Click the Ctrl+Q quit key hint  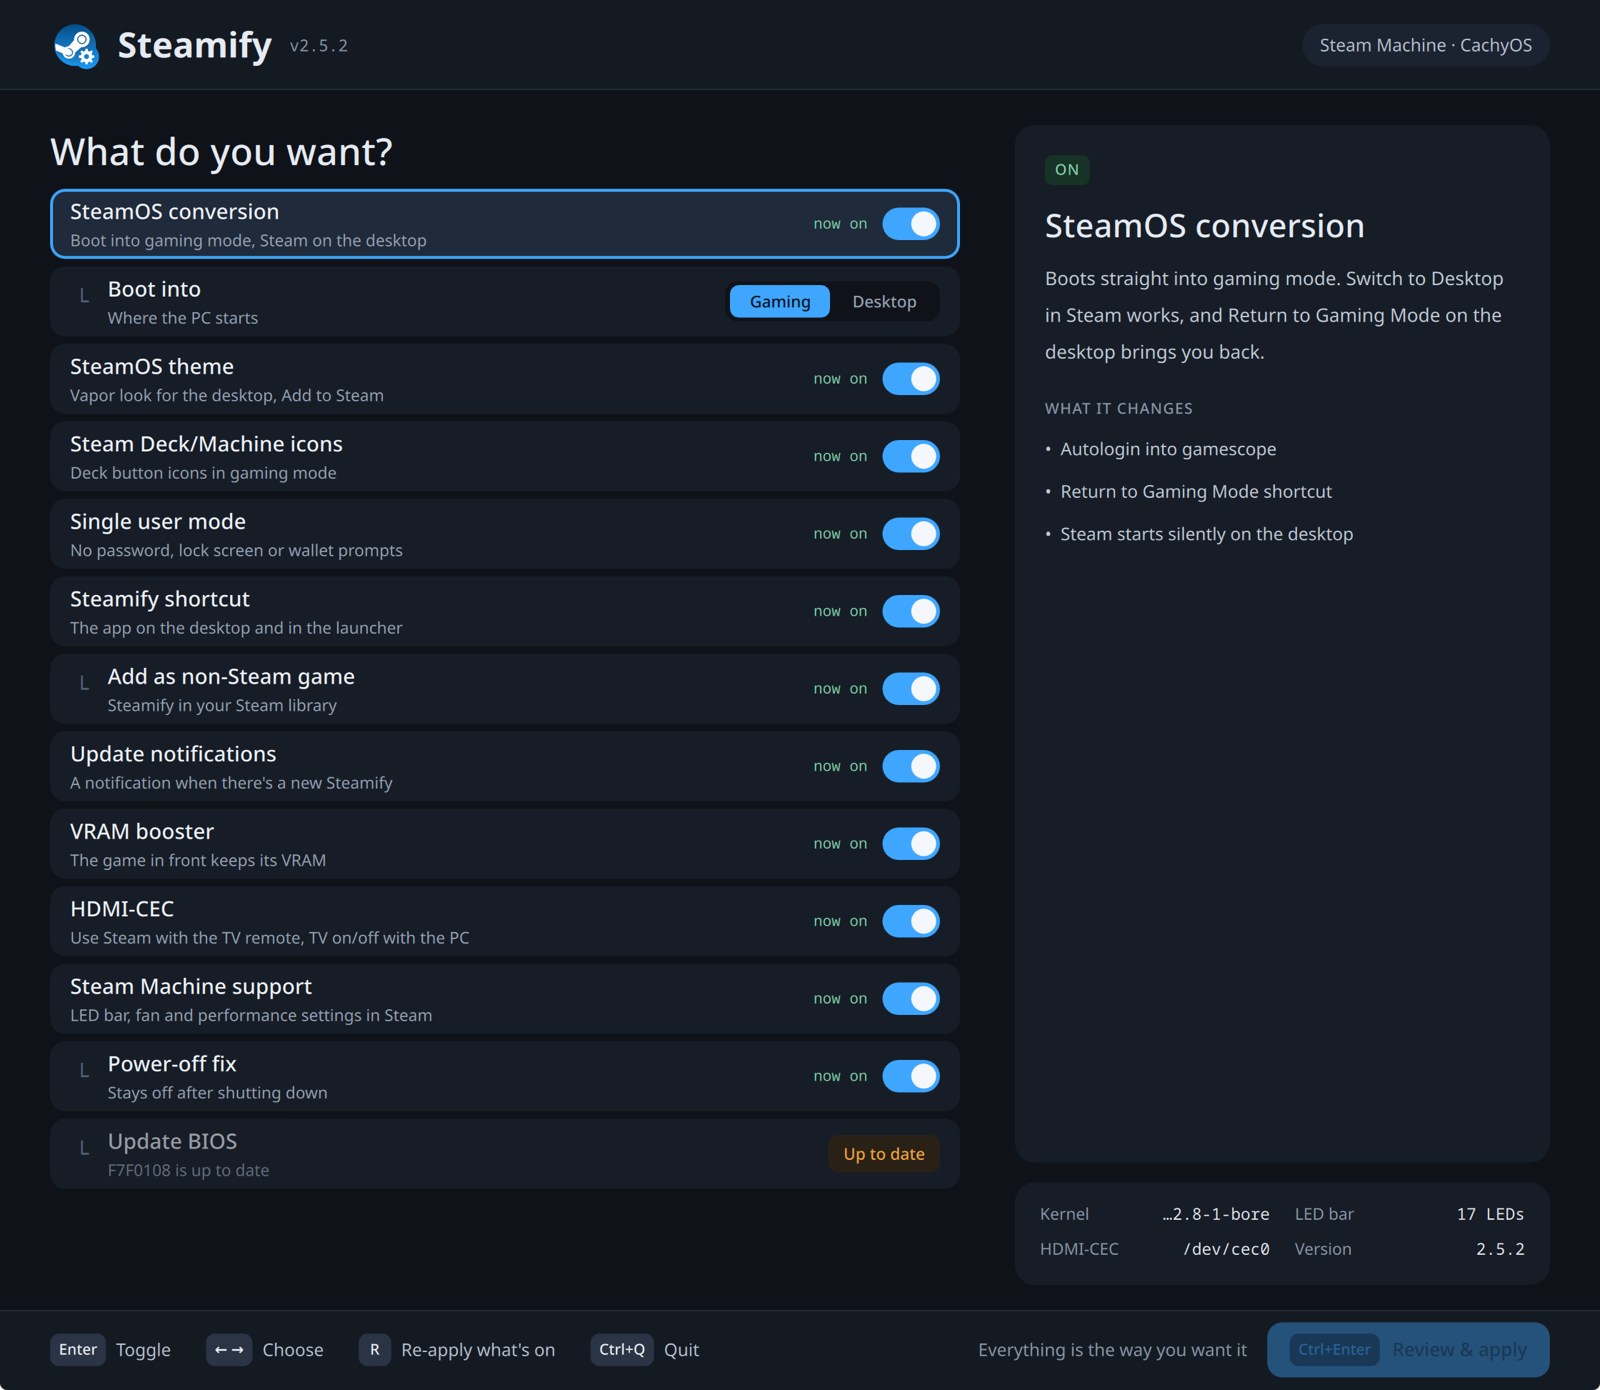coord(622,1350)
